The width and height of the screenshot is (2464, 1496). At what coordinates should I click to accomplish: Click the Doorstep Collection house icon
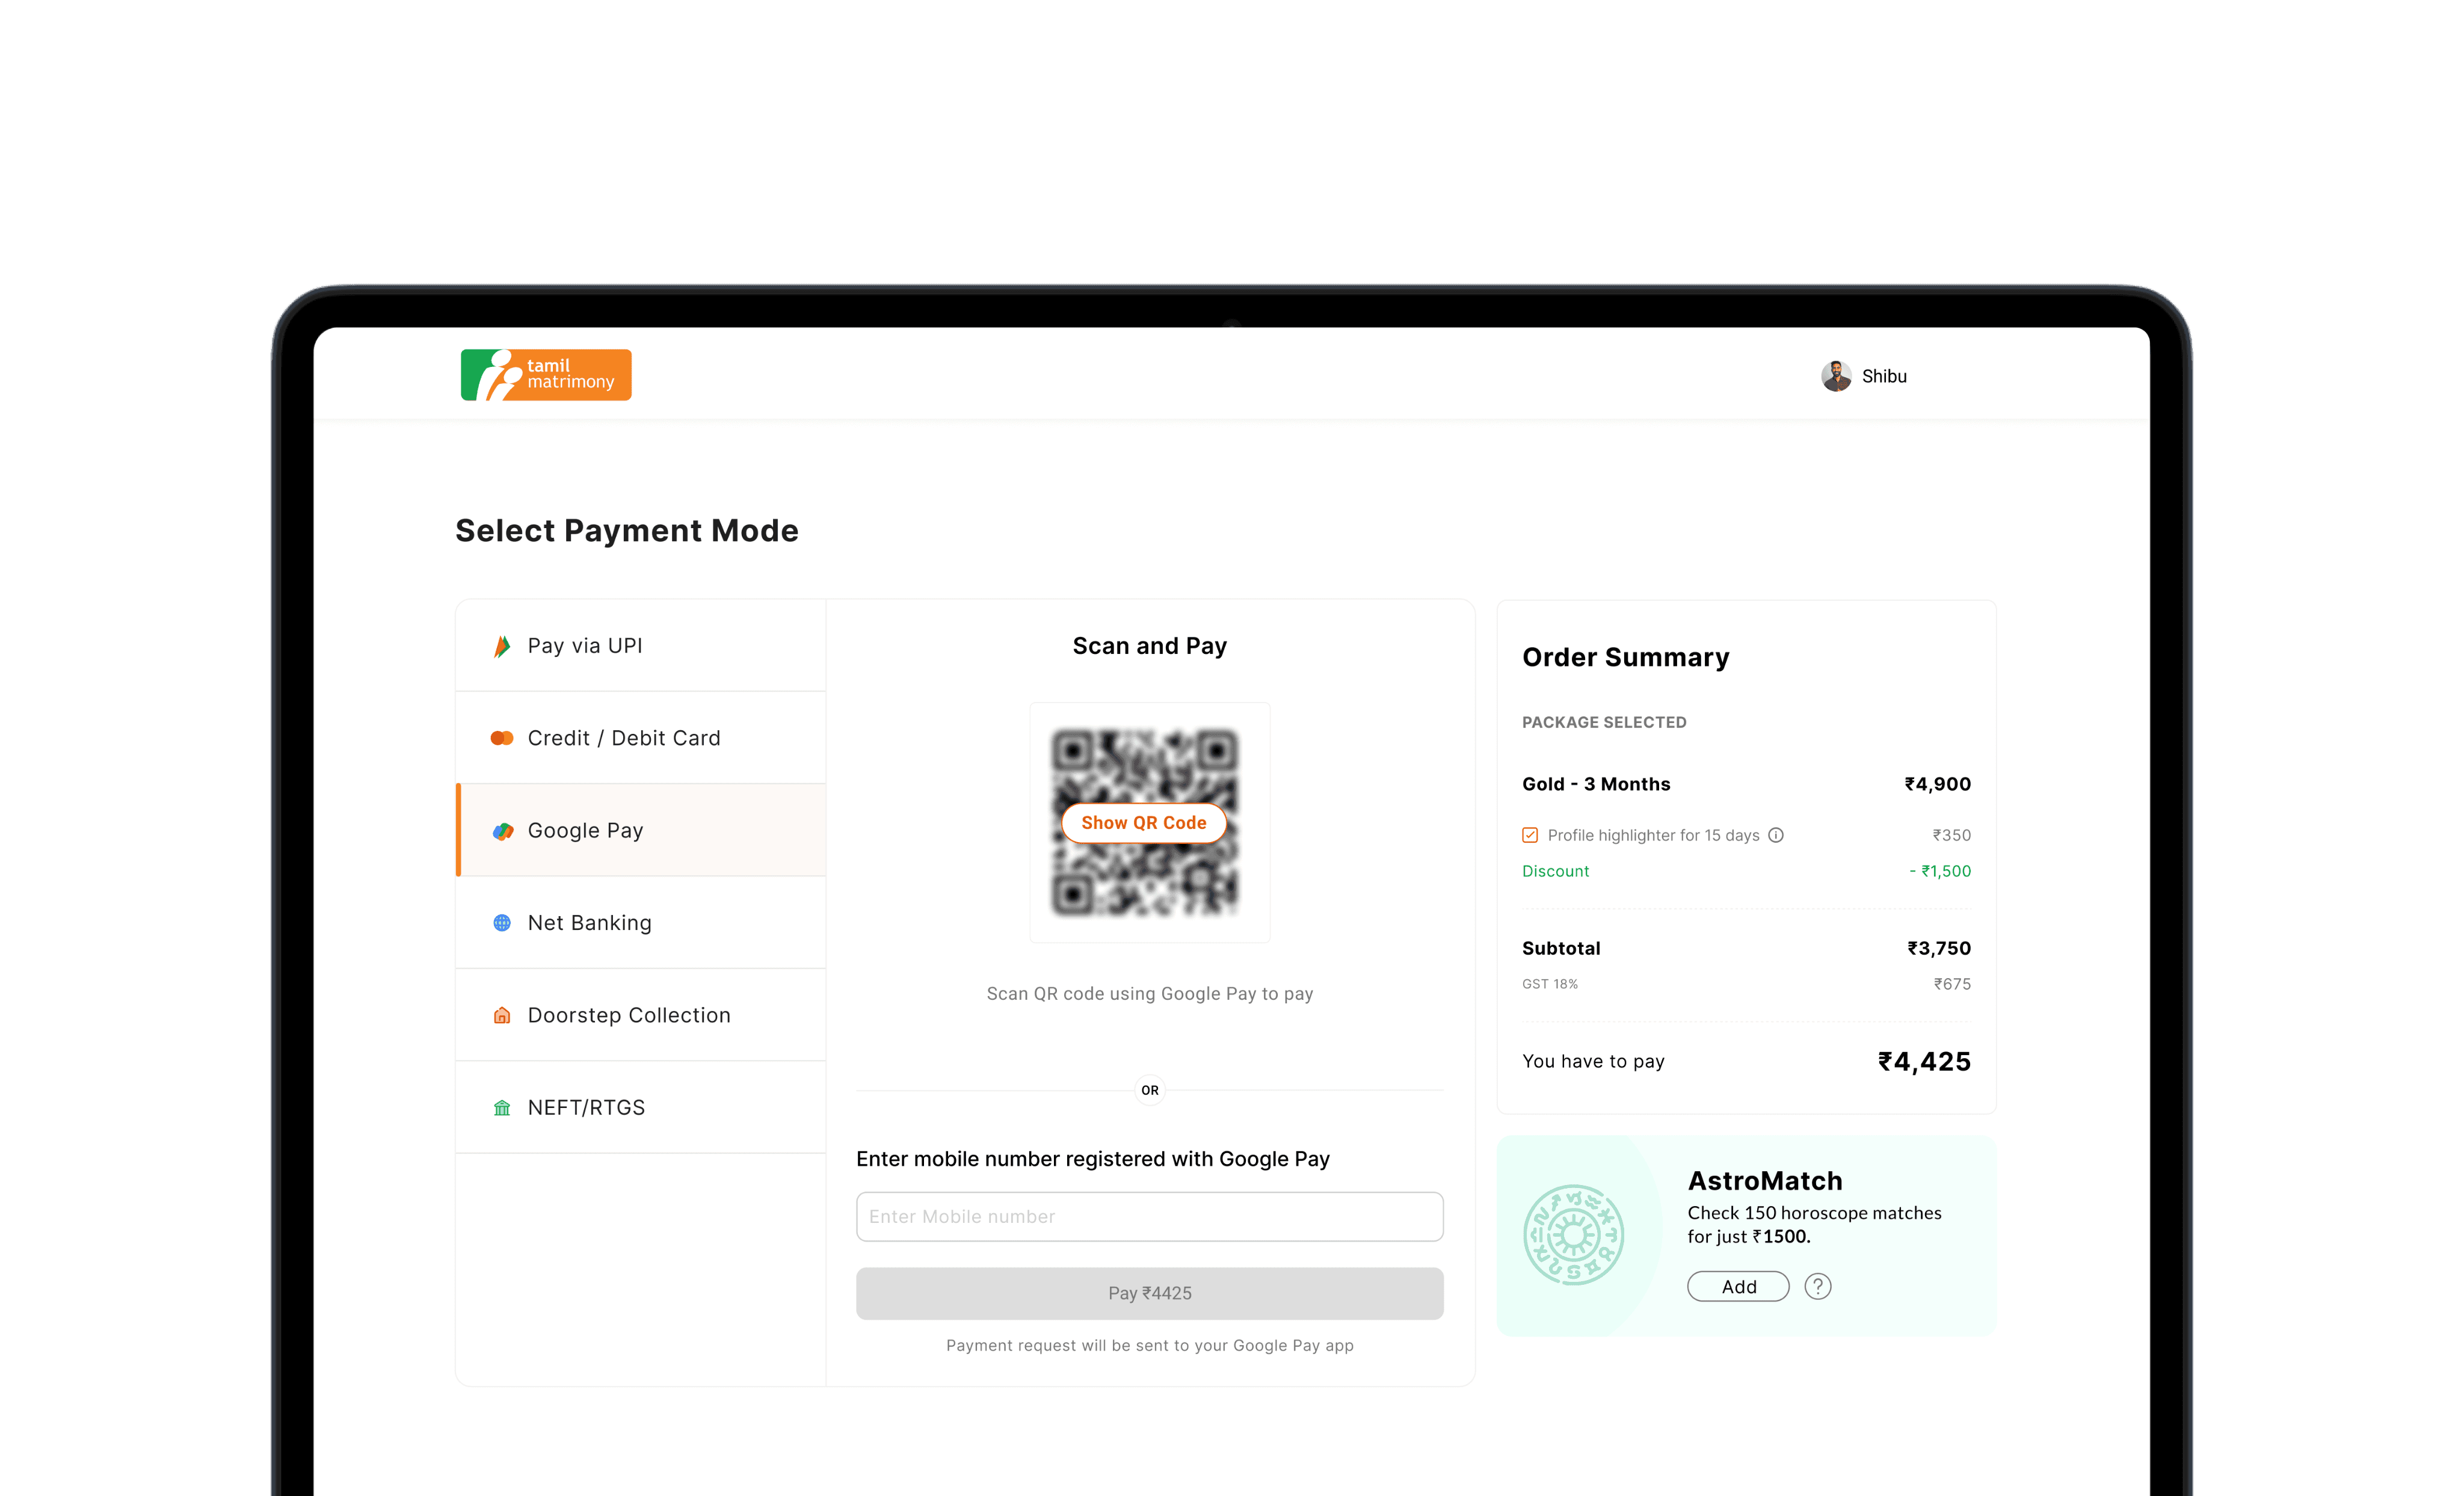502,1015
